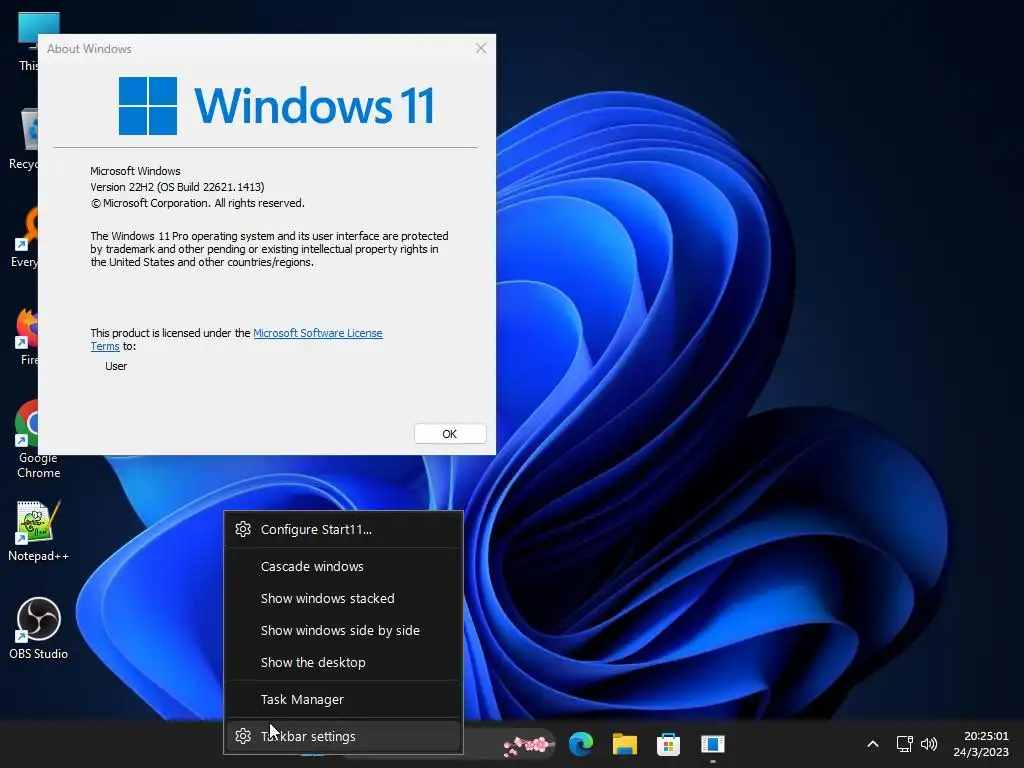Launch Microsoft Store from the taskbar
Image resolution: width=1024 pixels, height=768 pixels.
click(x=668, y=744)
